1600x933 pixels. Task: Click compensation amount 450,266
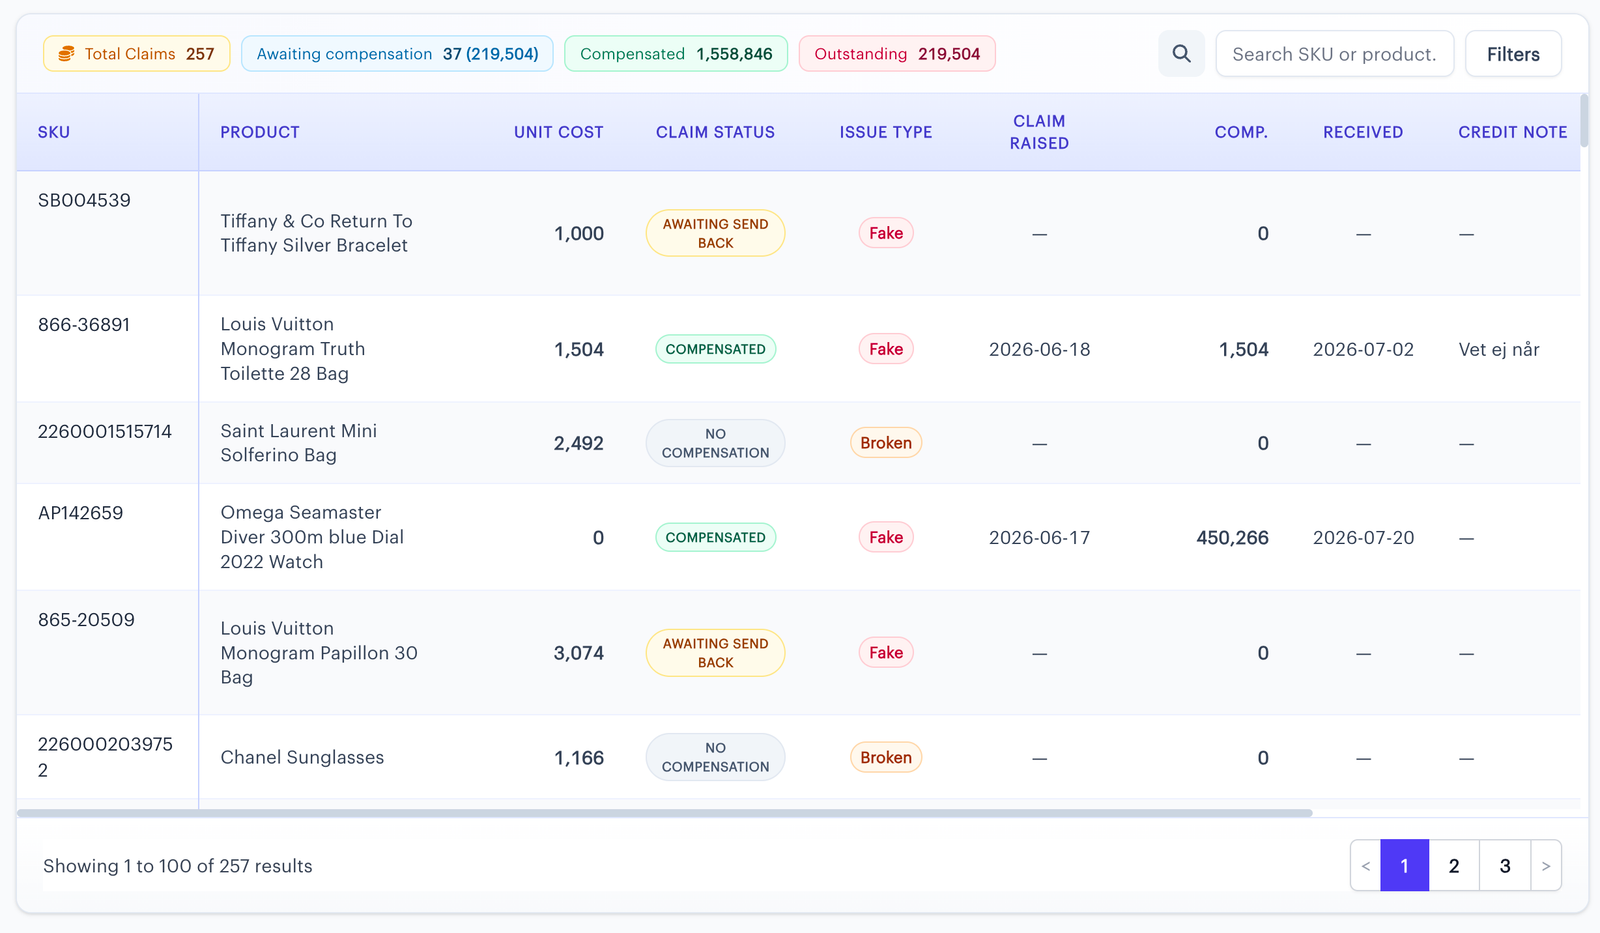coord(1232,538)
